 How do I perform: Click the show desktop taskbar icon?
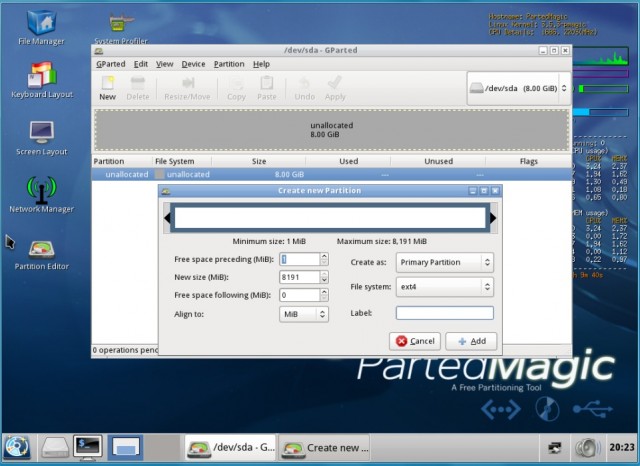[x=126, y=448]
